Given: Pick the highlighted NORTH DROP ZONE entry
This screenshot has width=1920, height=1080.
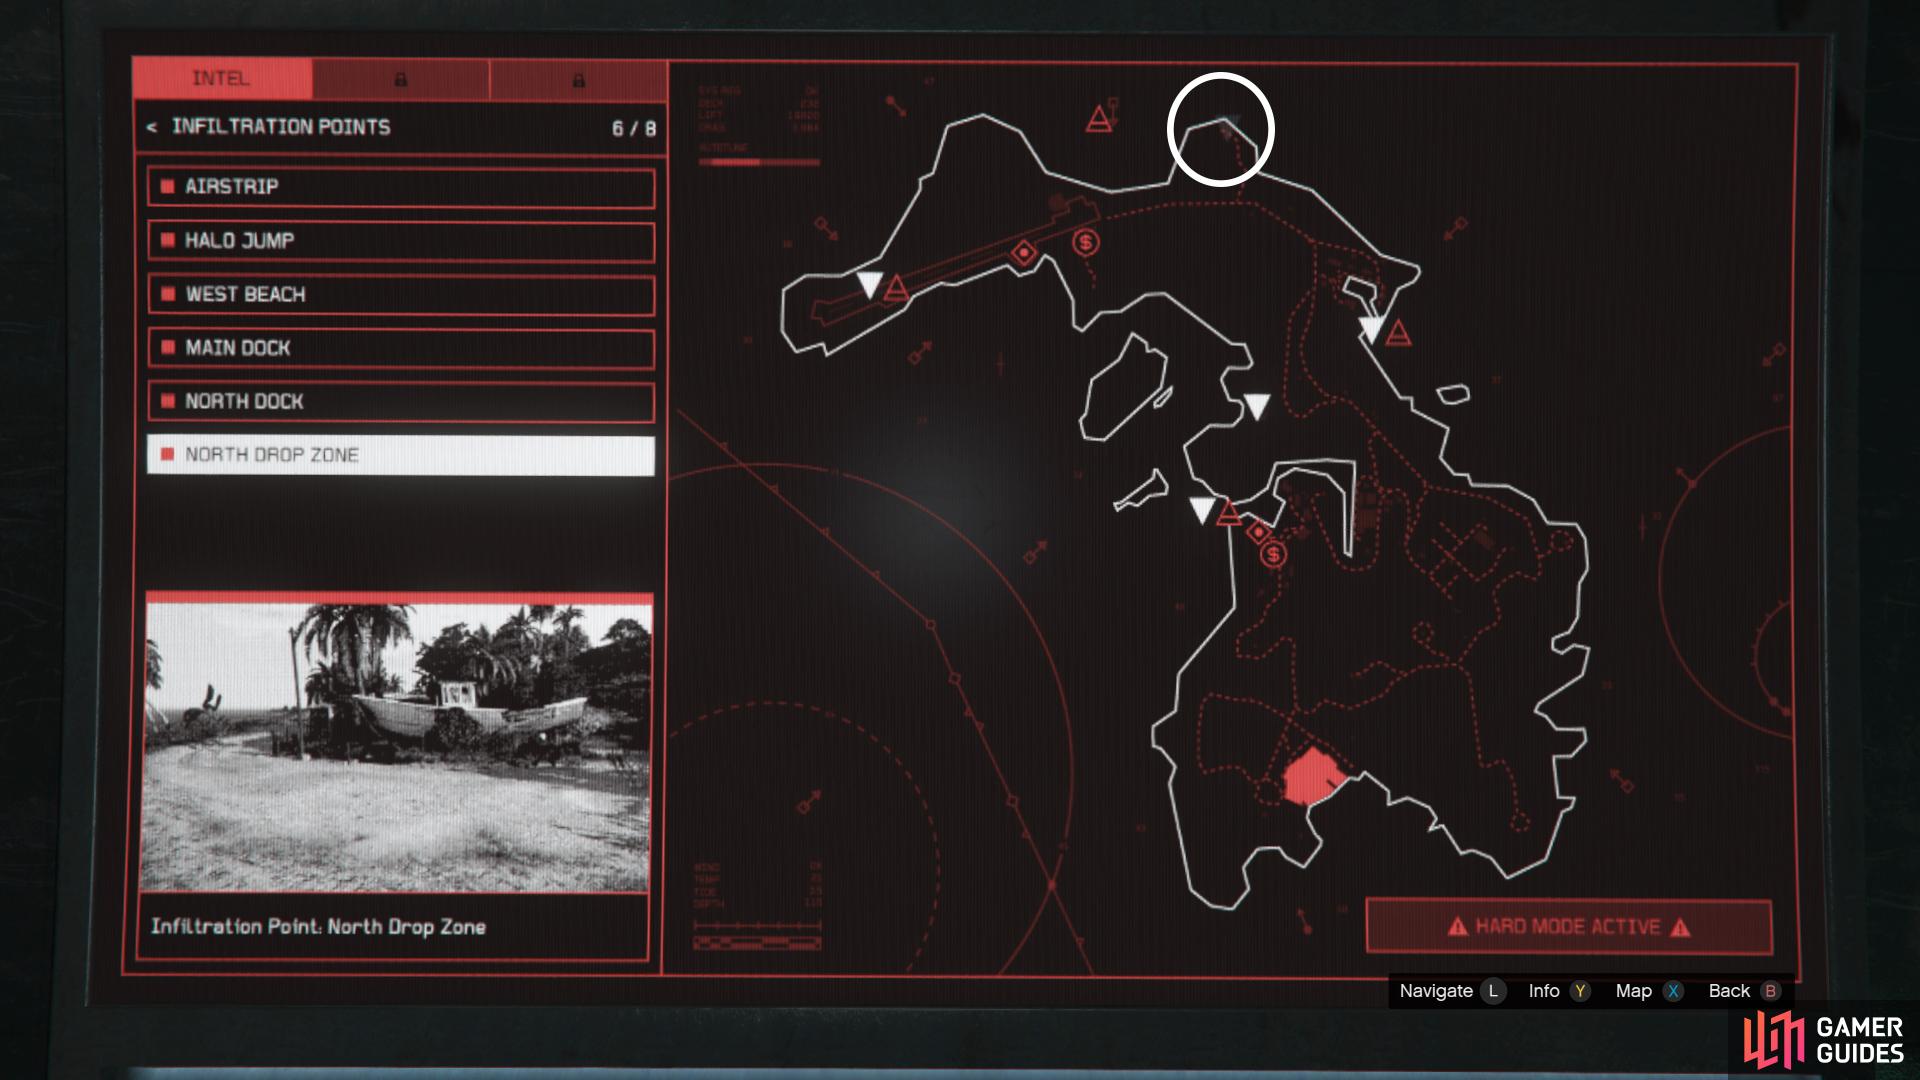Looking at the screenshot, I should click(401, 455).
